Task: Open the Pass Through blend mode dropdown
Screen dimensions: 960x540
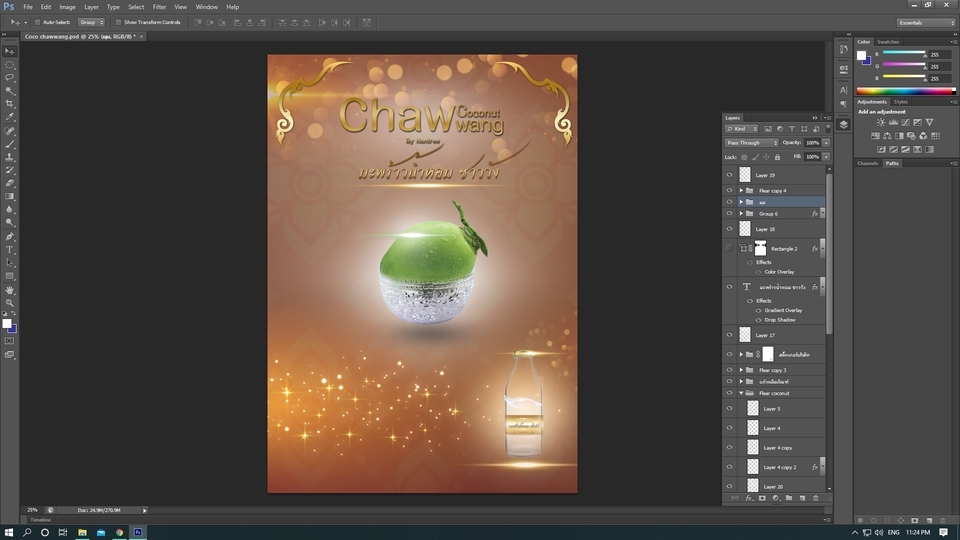Action: click(x=751, y=143)
